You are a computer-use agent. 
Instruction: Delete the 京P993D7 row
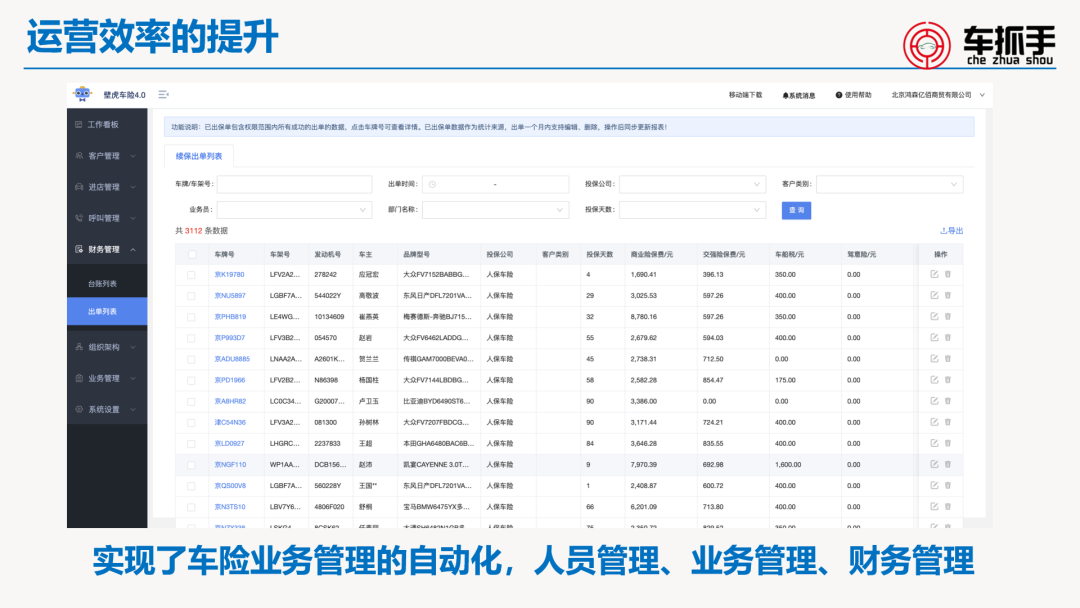[948, 337]
